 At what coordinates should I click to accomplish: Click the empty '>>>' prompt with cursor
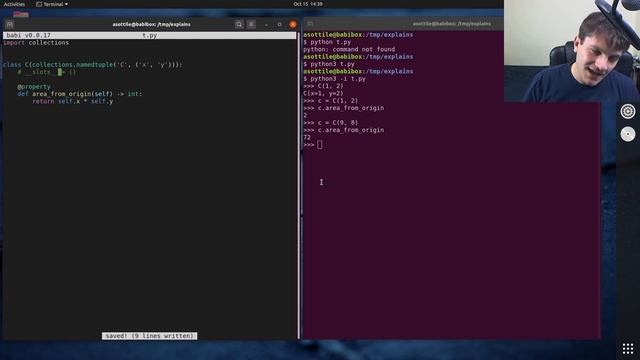313,145
